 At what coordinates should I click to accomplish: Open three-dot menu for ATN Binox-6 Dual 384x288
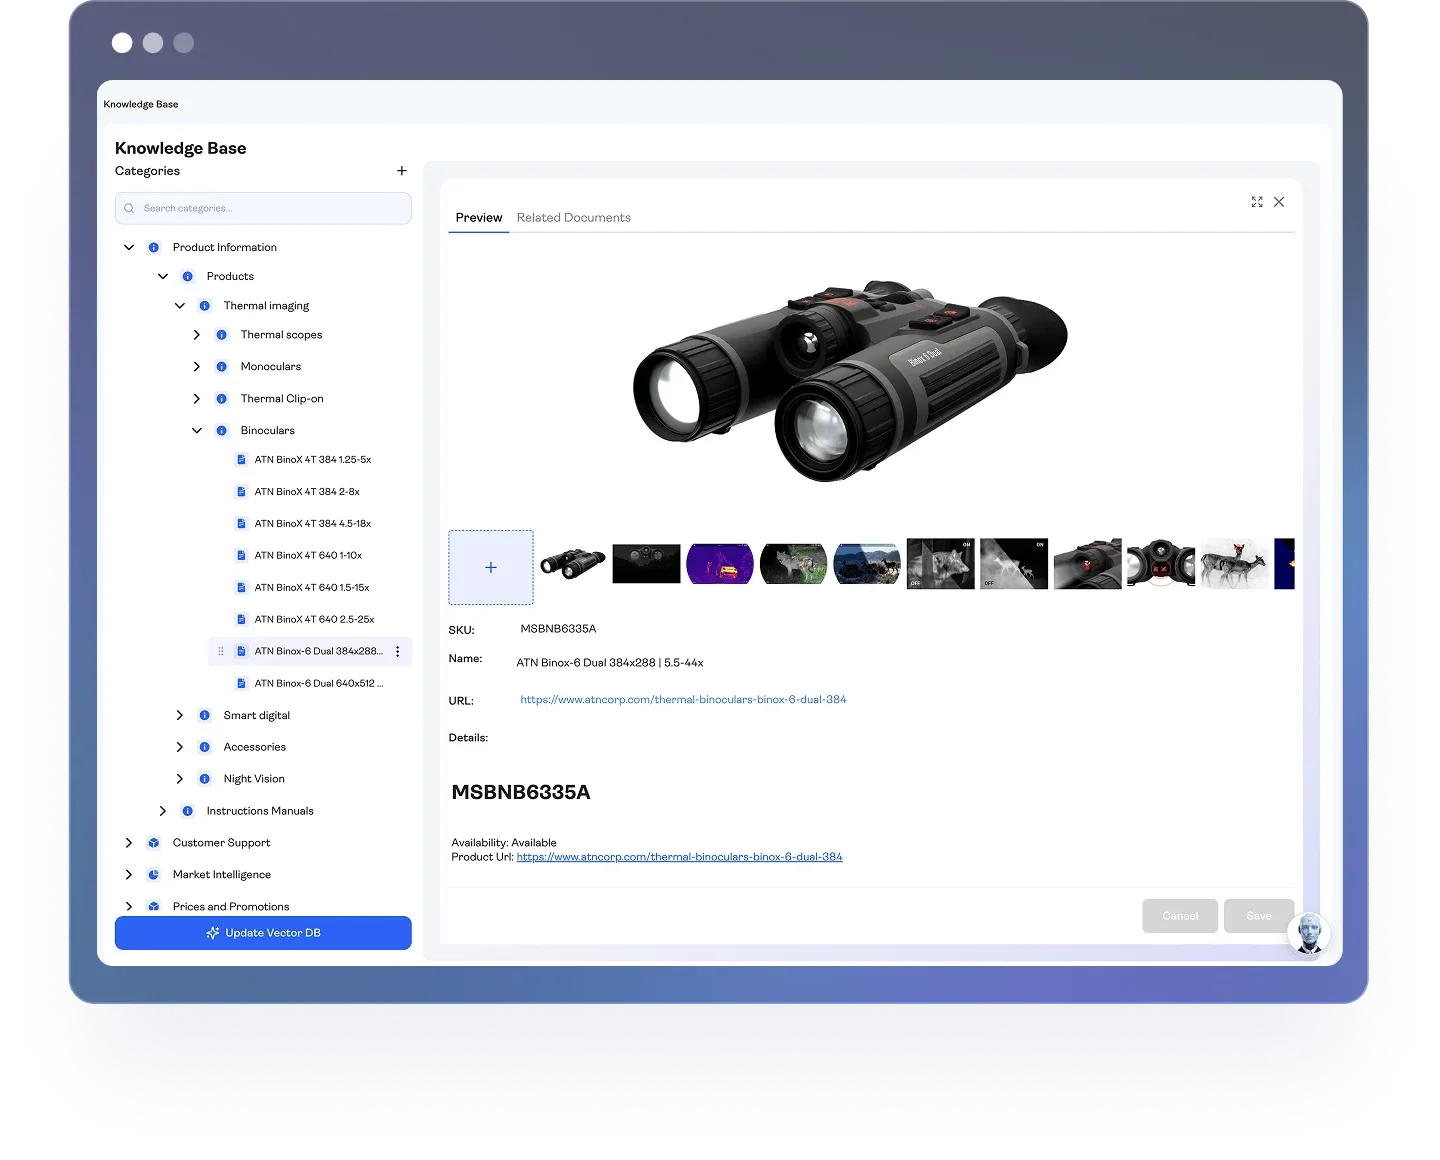pos(398,652)
